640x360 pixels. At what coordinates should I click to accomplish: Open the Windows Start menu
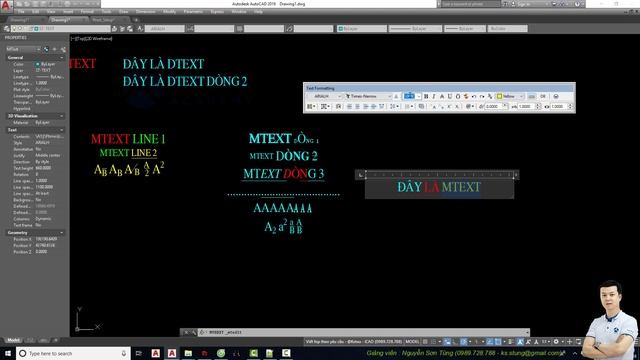[8, 353]
